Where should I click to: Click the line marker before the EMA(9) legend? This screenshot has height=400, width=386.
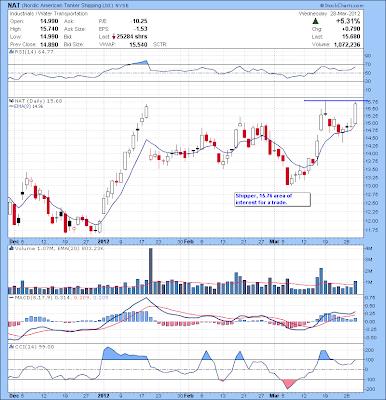coord(11,106)
